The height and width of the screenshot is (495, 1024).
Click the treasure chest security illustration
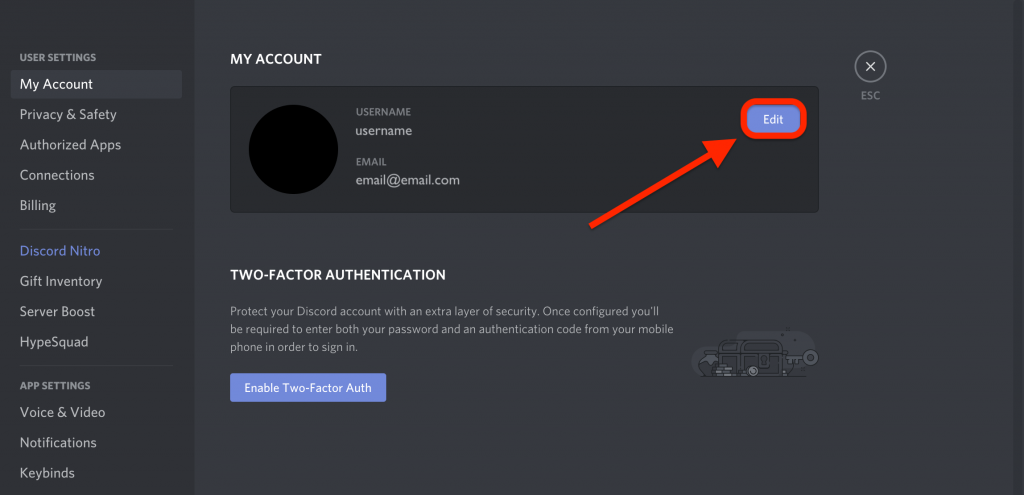(754, 353)
